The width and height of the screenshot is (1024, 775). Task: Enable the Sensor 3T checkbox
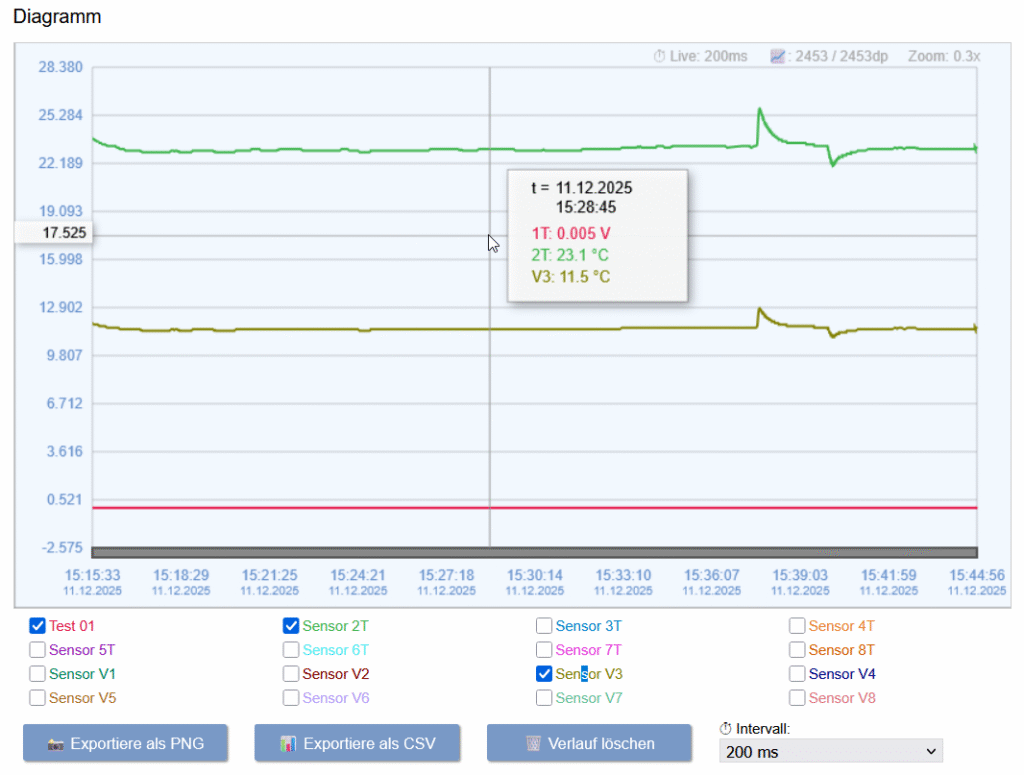pyautogui.click(x=544, y=625)
